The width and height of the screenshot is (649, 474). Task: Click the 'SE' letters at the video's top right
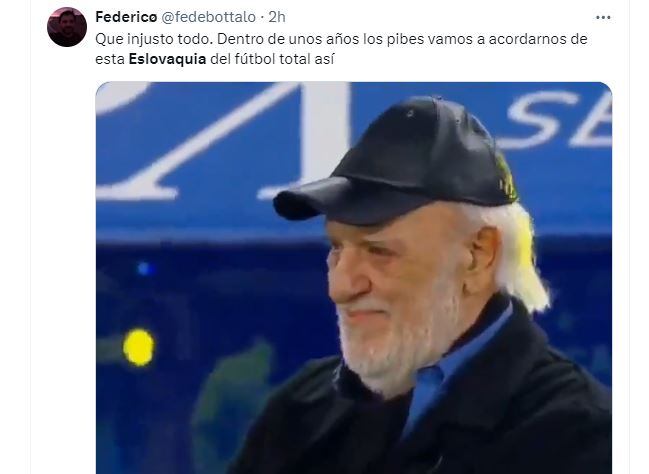559,120
